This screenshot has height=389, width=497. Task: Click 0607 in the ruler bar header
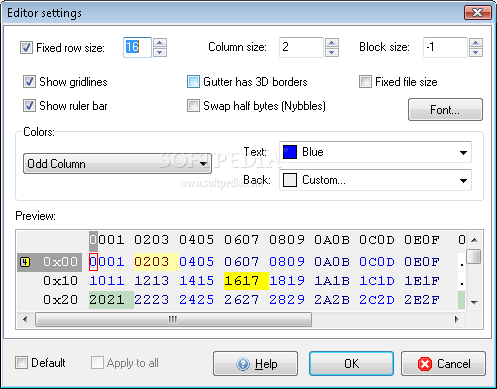[x=241, y=240]
